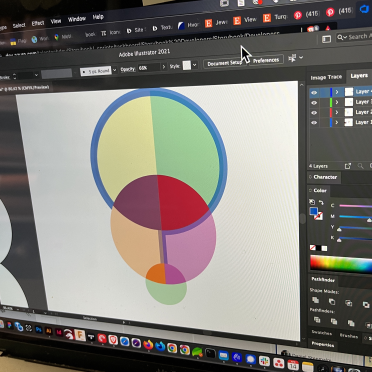The width and height of the screenshot is (372, 372).
Task: Click the black swatch in Color panel
Action: [319, 248]
